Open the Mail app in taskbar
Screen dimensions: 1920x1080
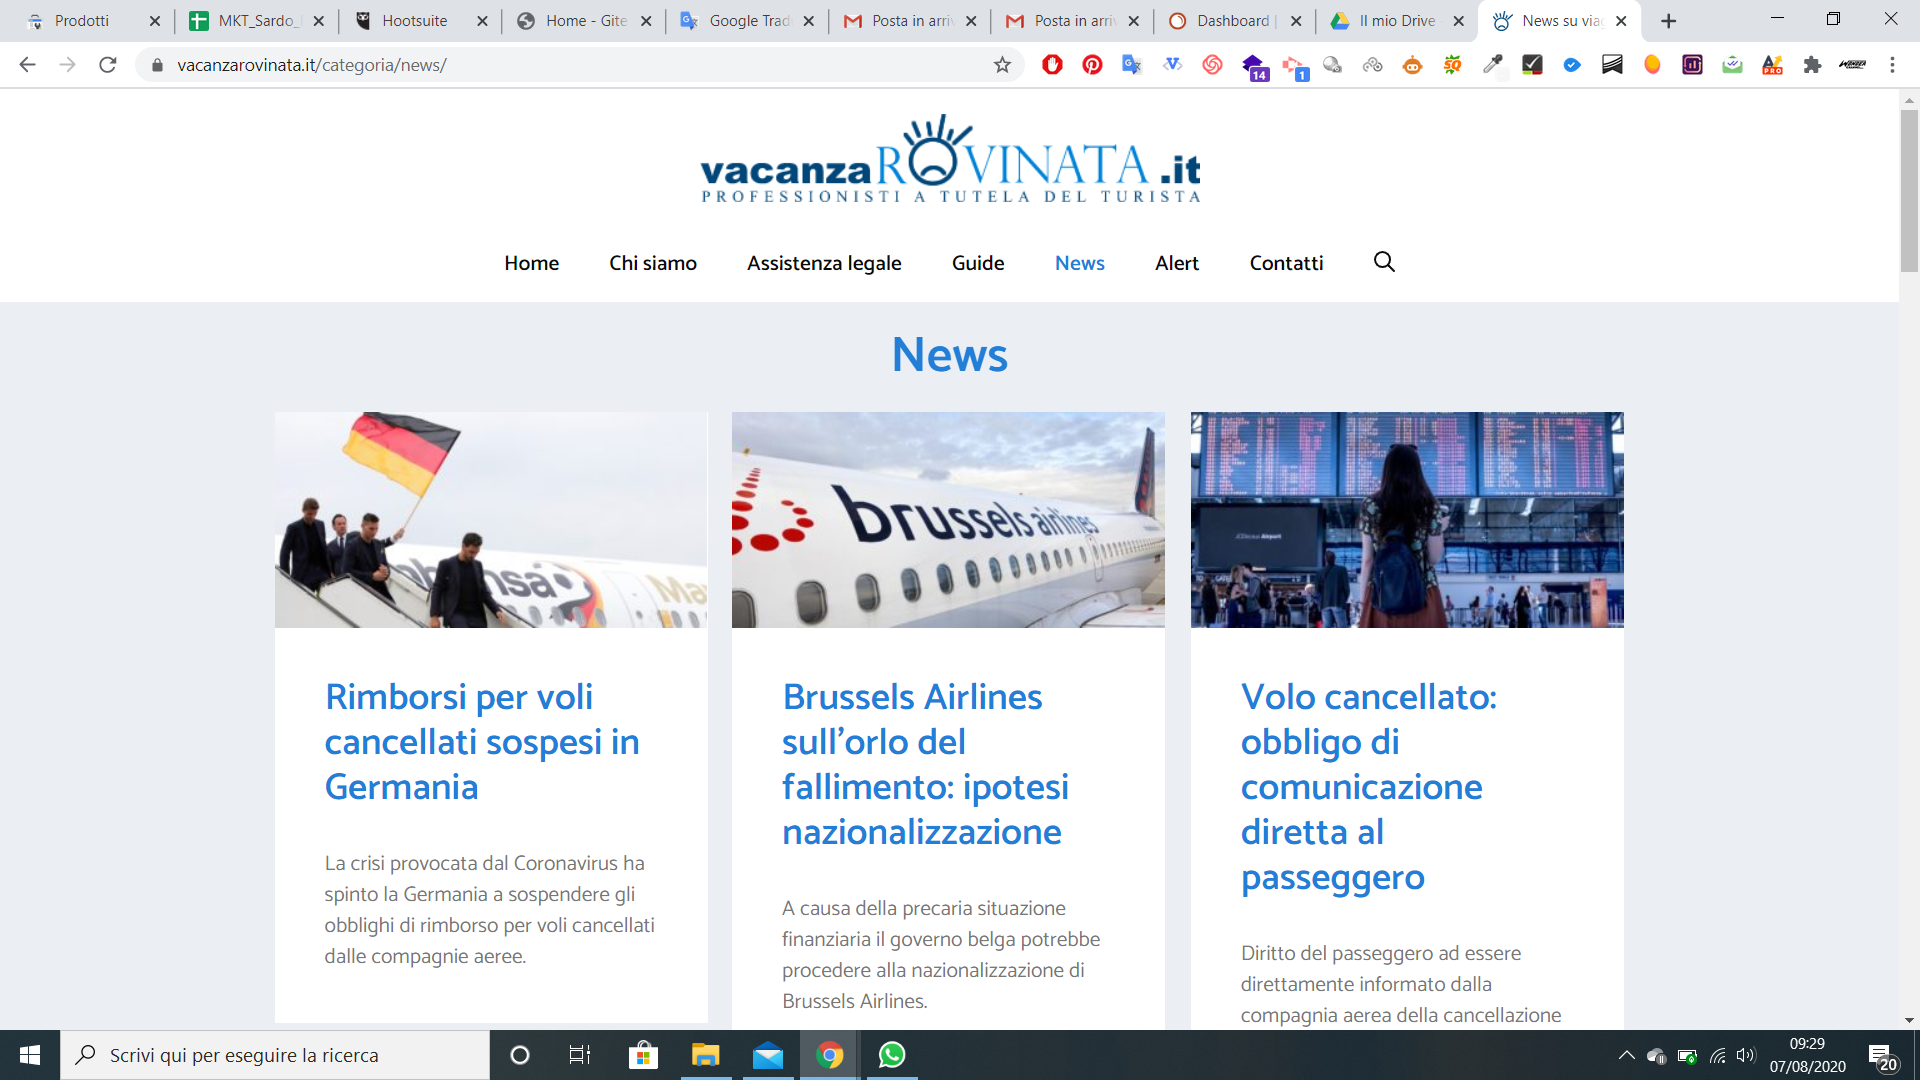768,1055
